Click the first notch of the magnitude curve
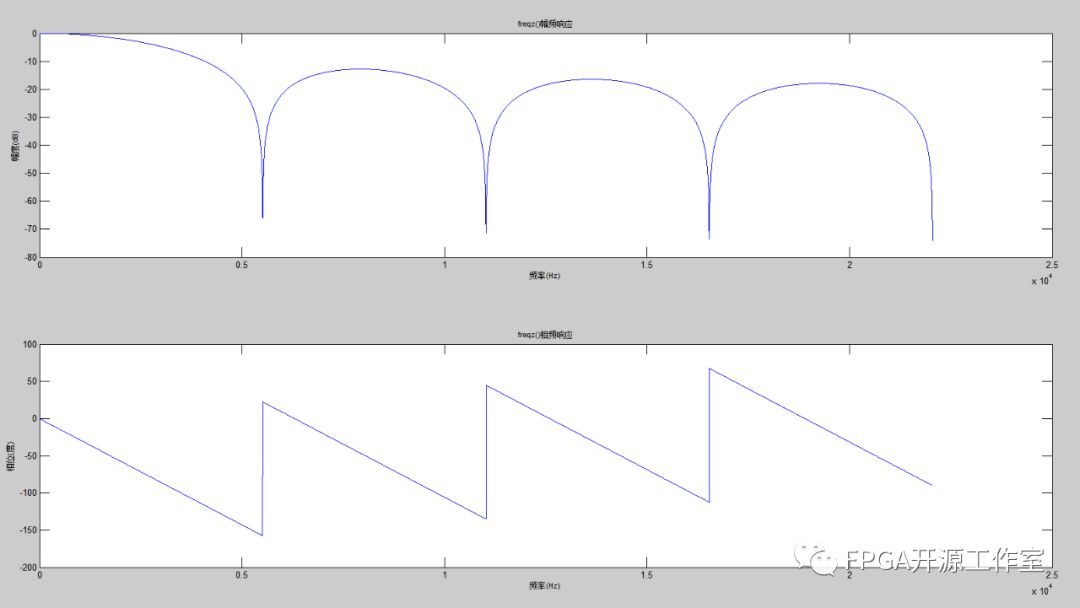 (262, 215)
